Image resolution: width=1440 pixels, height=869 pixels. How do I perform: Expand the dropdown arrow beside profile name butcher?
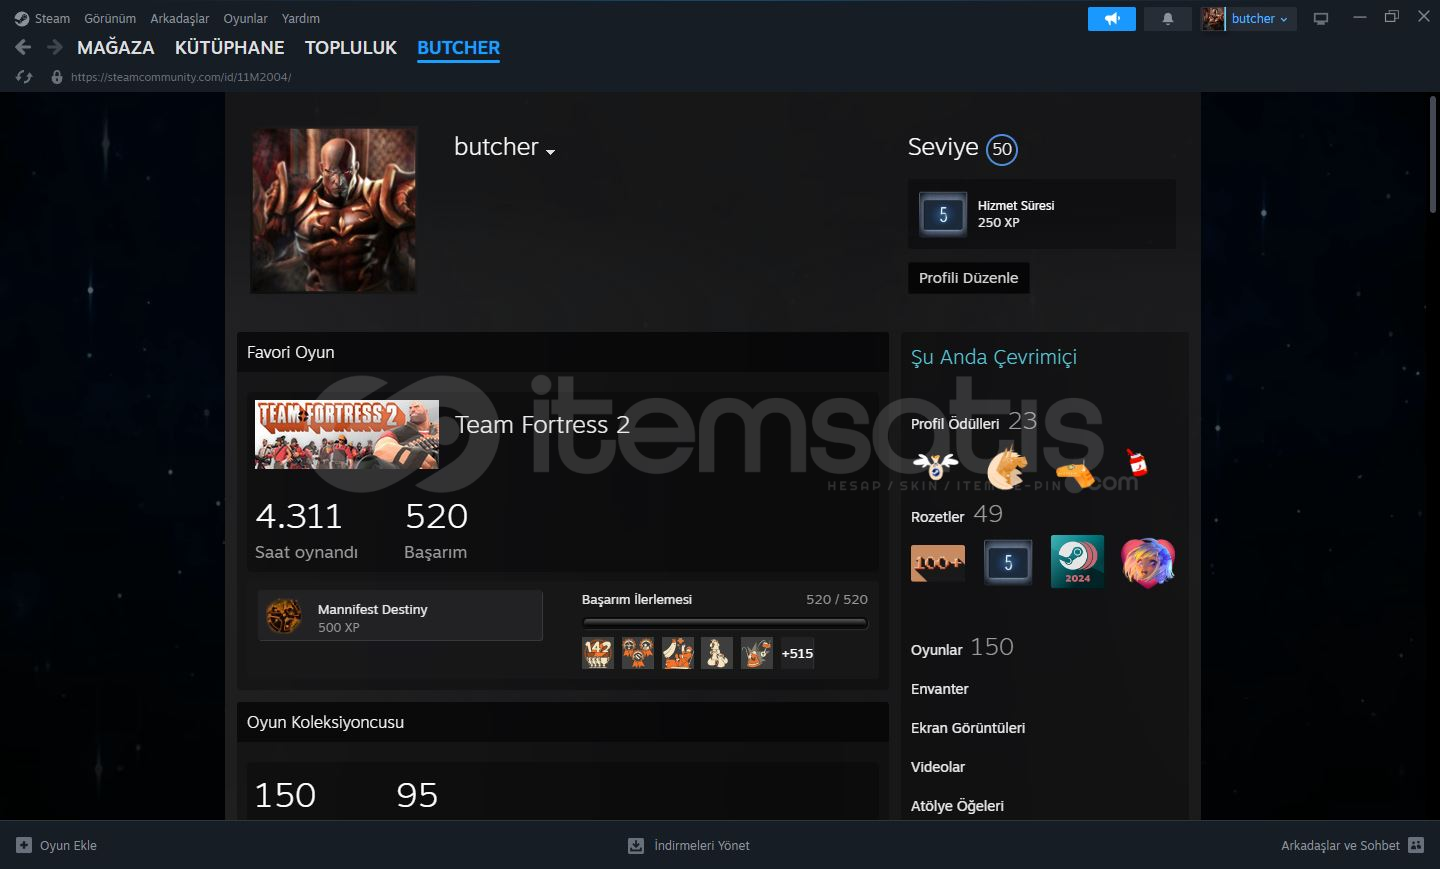click(550, 152)
